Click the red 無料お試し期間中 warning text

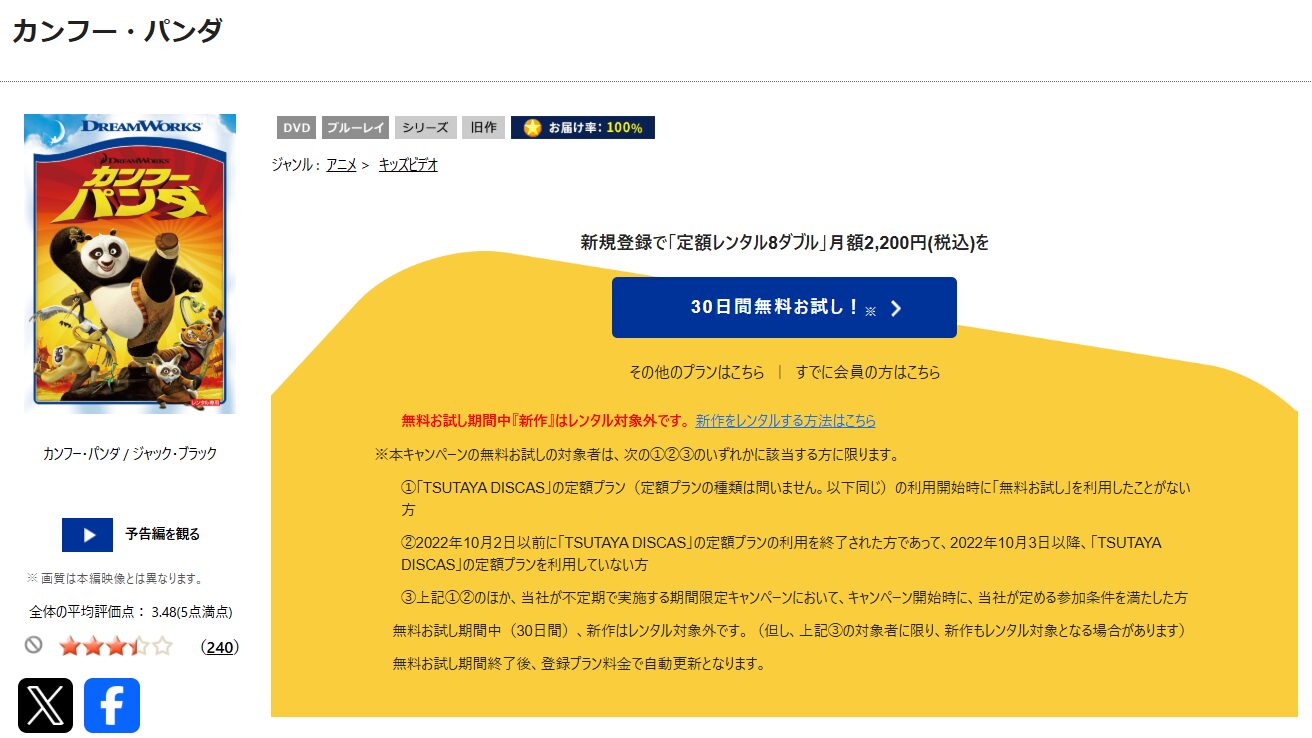546,421
